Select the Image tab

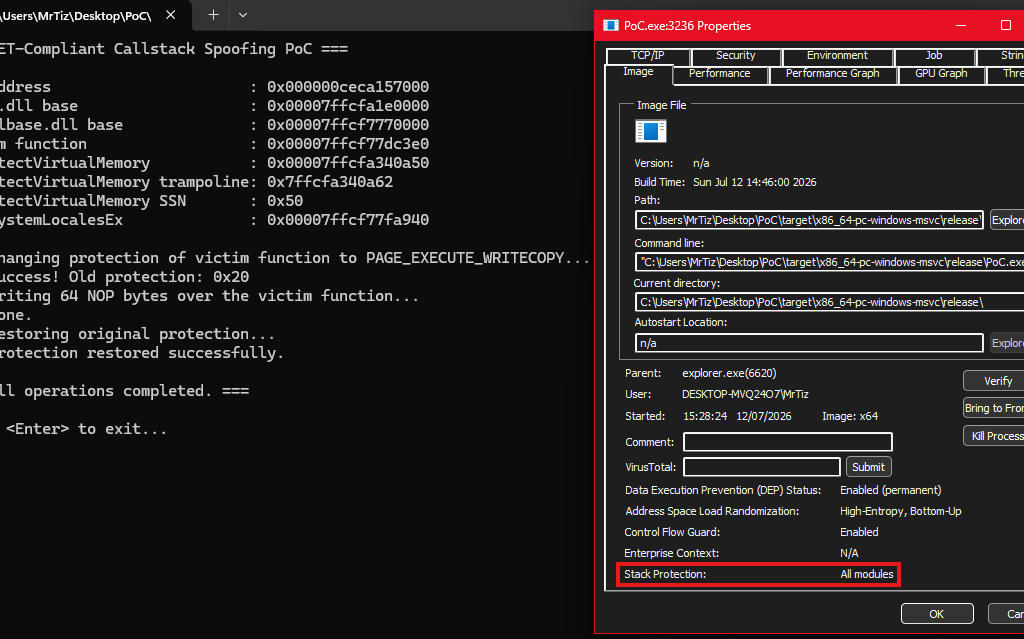(x=638, y=73)
